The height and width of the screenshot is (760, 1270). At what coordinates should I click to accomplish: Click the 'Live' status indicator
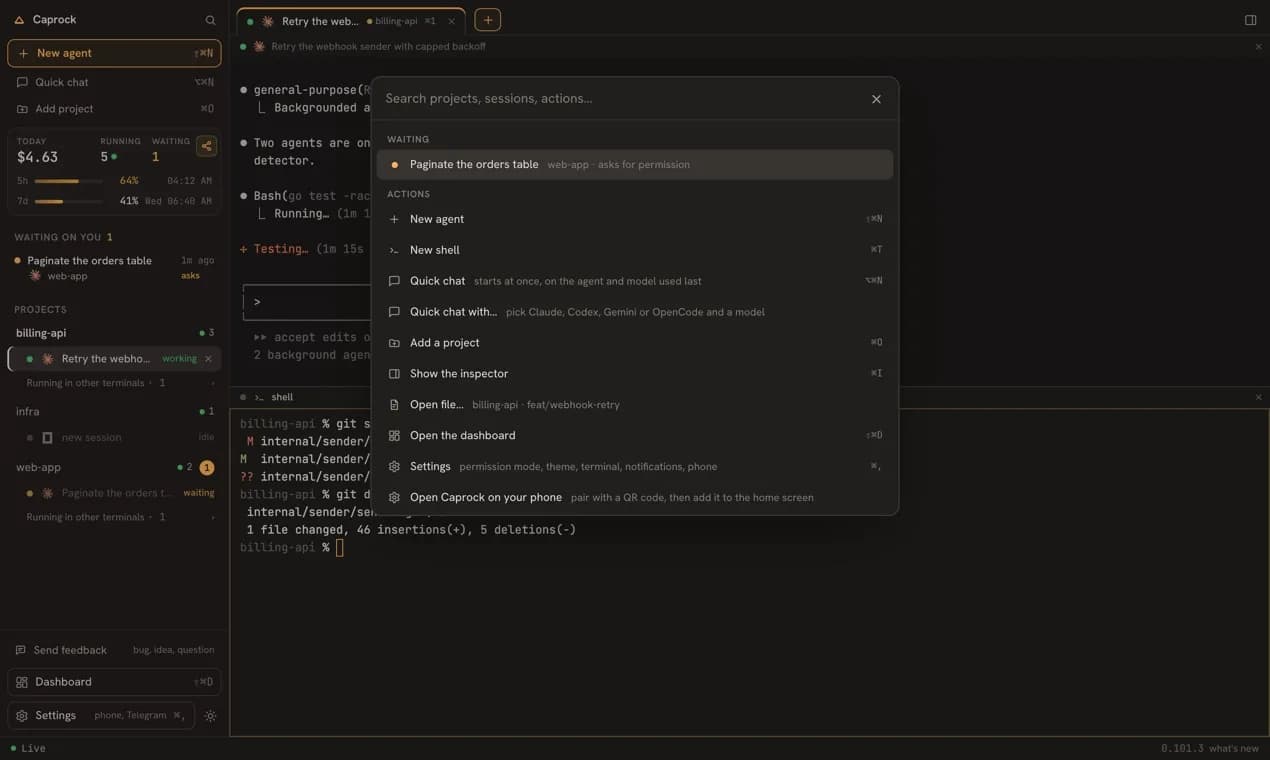click(28, 749)
